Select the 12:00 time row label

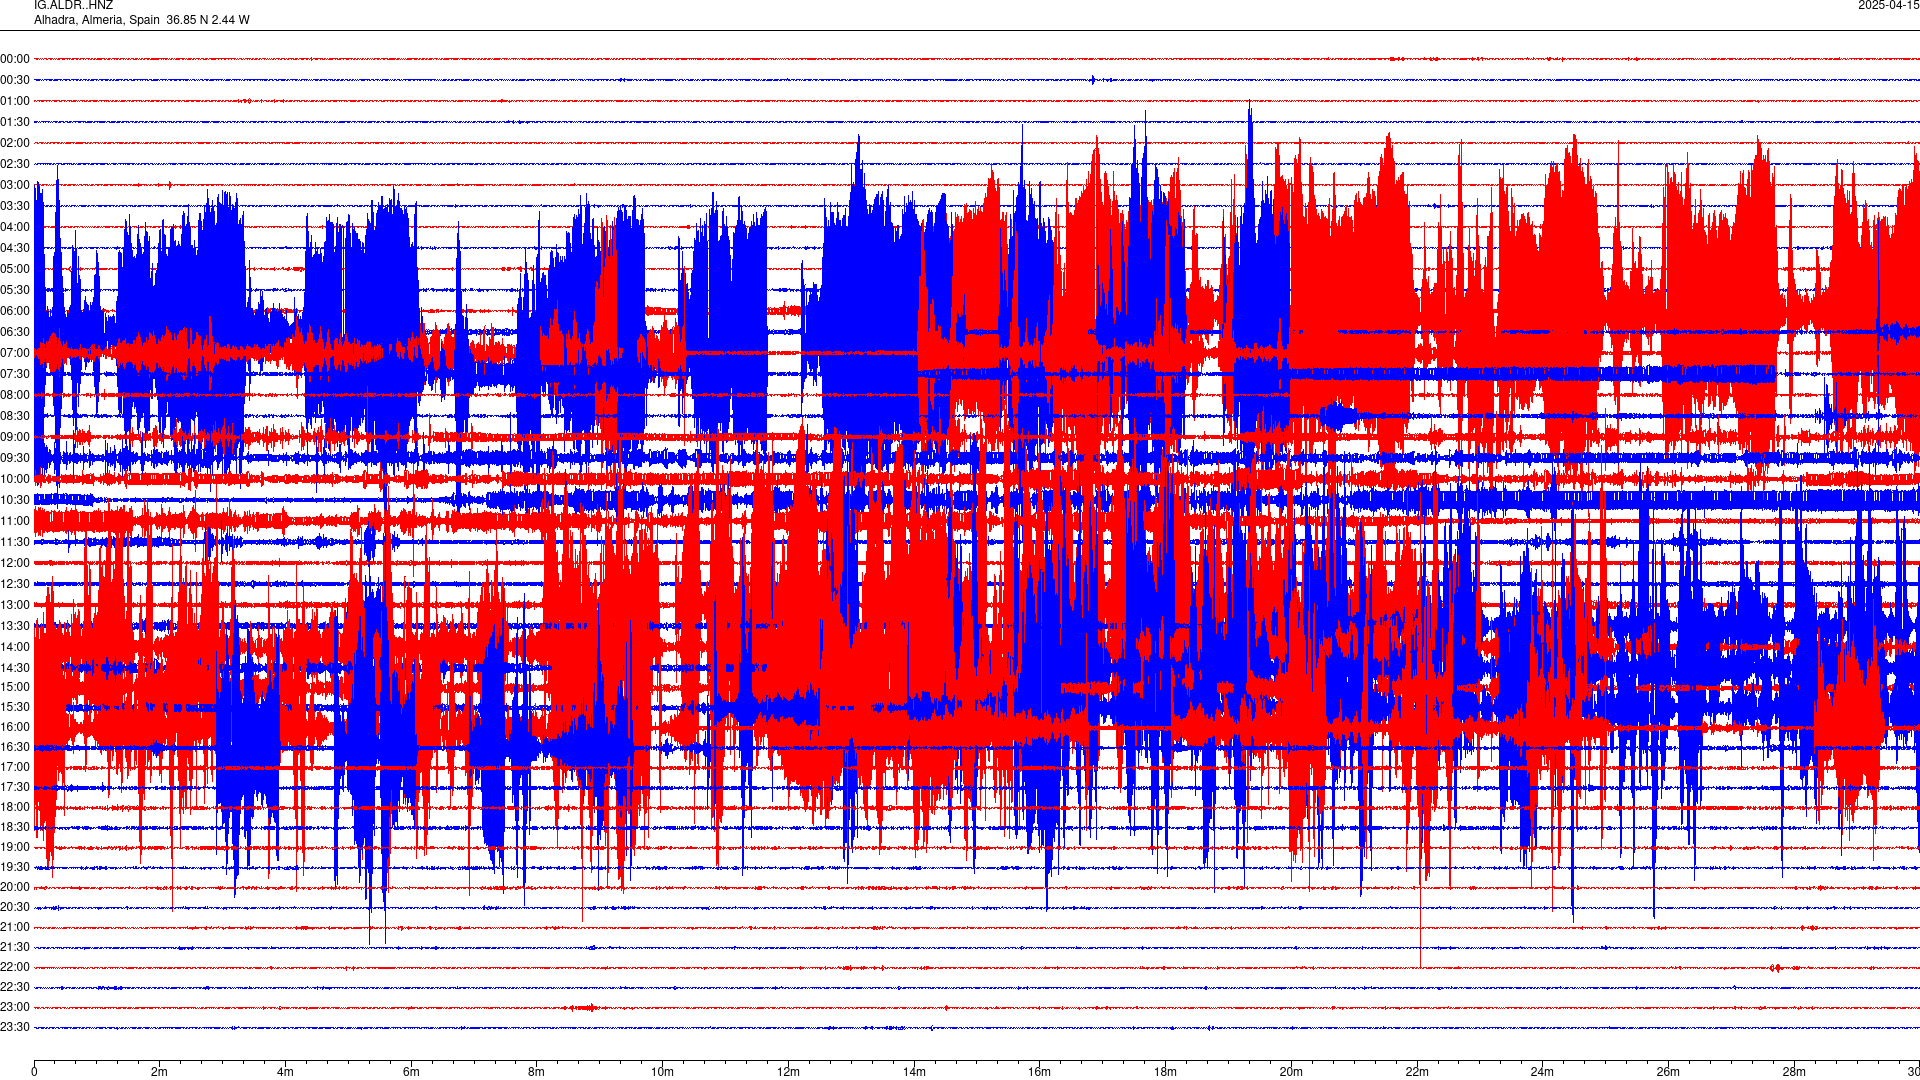point(15,563)
